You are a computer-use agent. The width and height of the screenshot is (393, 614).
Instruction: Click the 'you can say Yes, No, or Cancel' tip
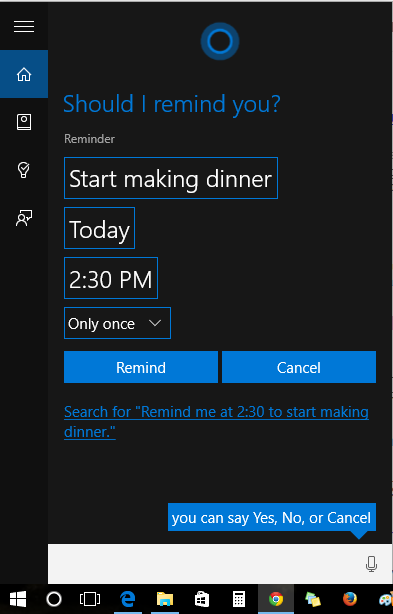272,517
